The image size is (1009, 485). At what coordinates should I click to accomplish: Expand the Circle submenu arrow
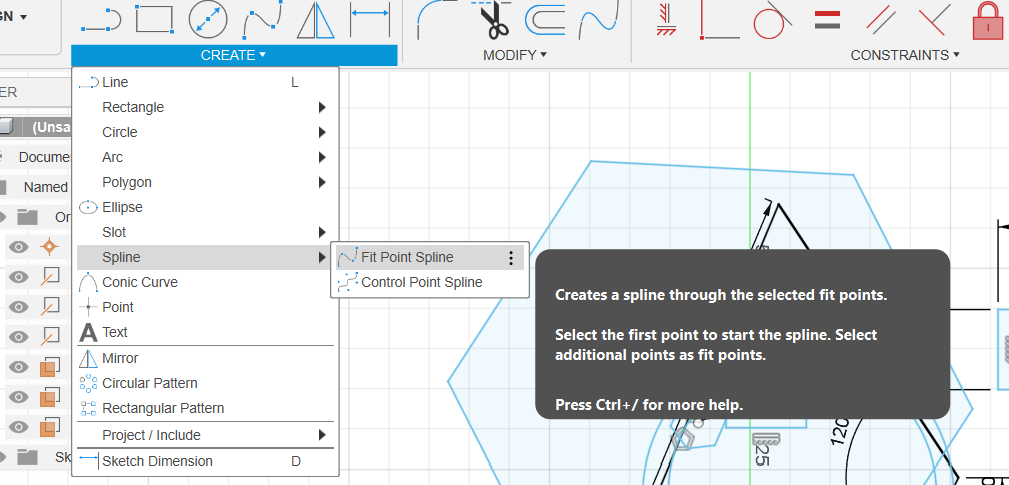point(322,133)
